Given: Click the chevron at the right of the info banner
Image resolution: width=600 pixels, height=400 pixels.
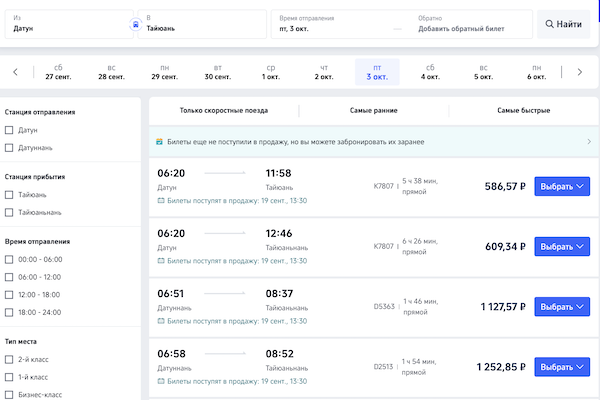Looking at the screenshot, I should (x=588, y=142).
